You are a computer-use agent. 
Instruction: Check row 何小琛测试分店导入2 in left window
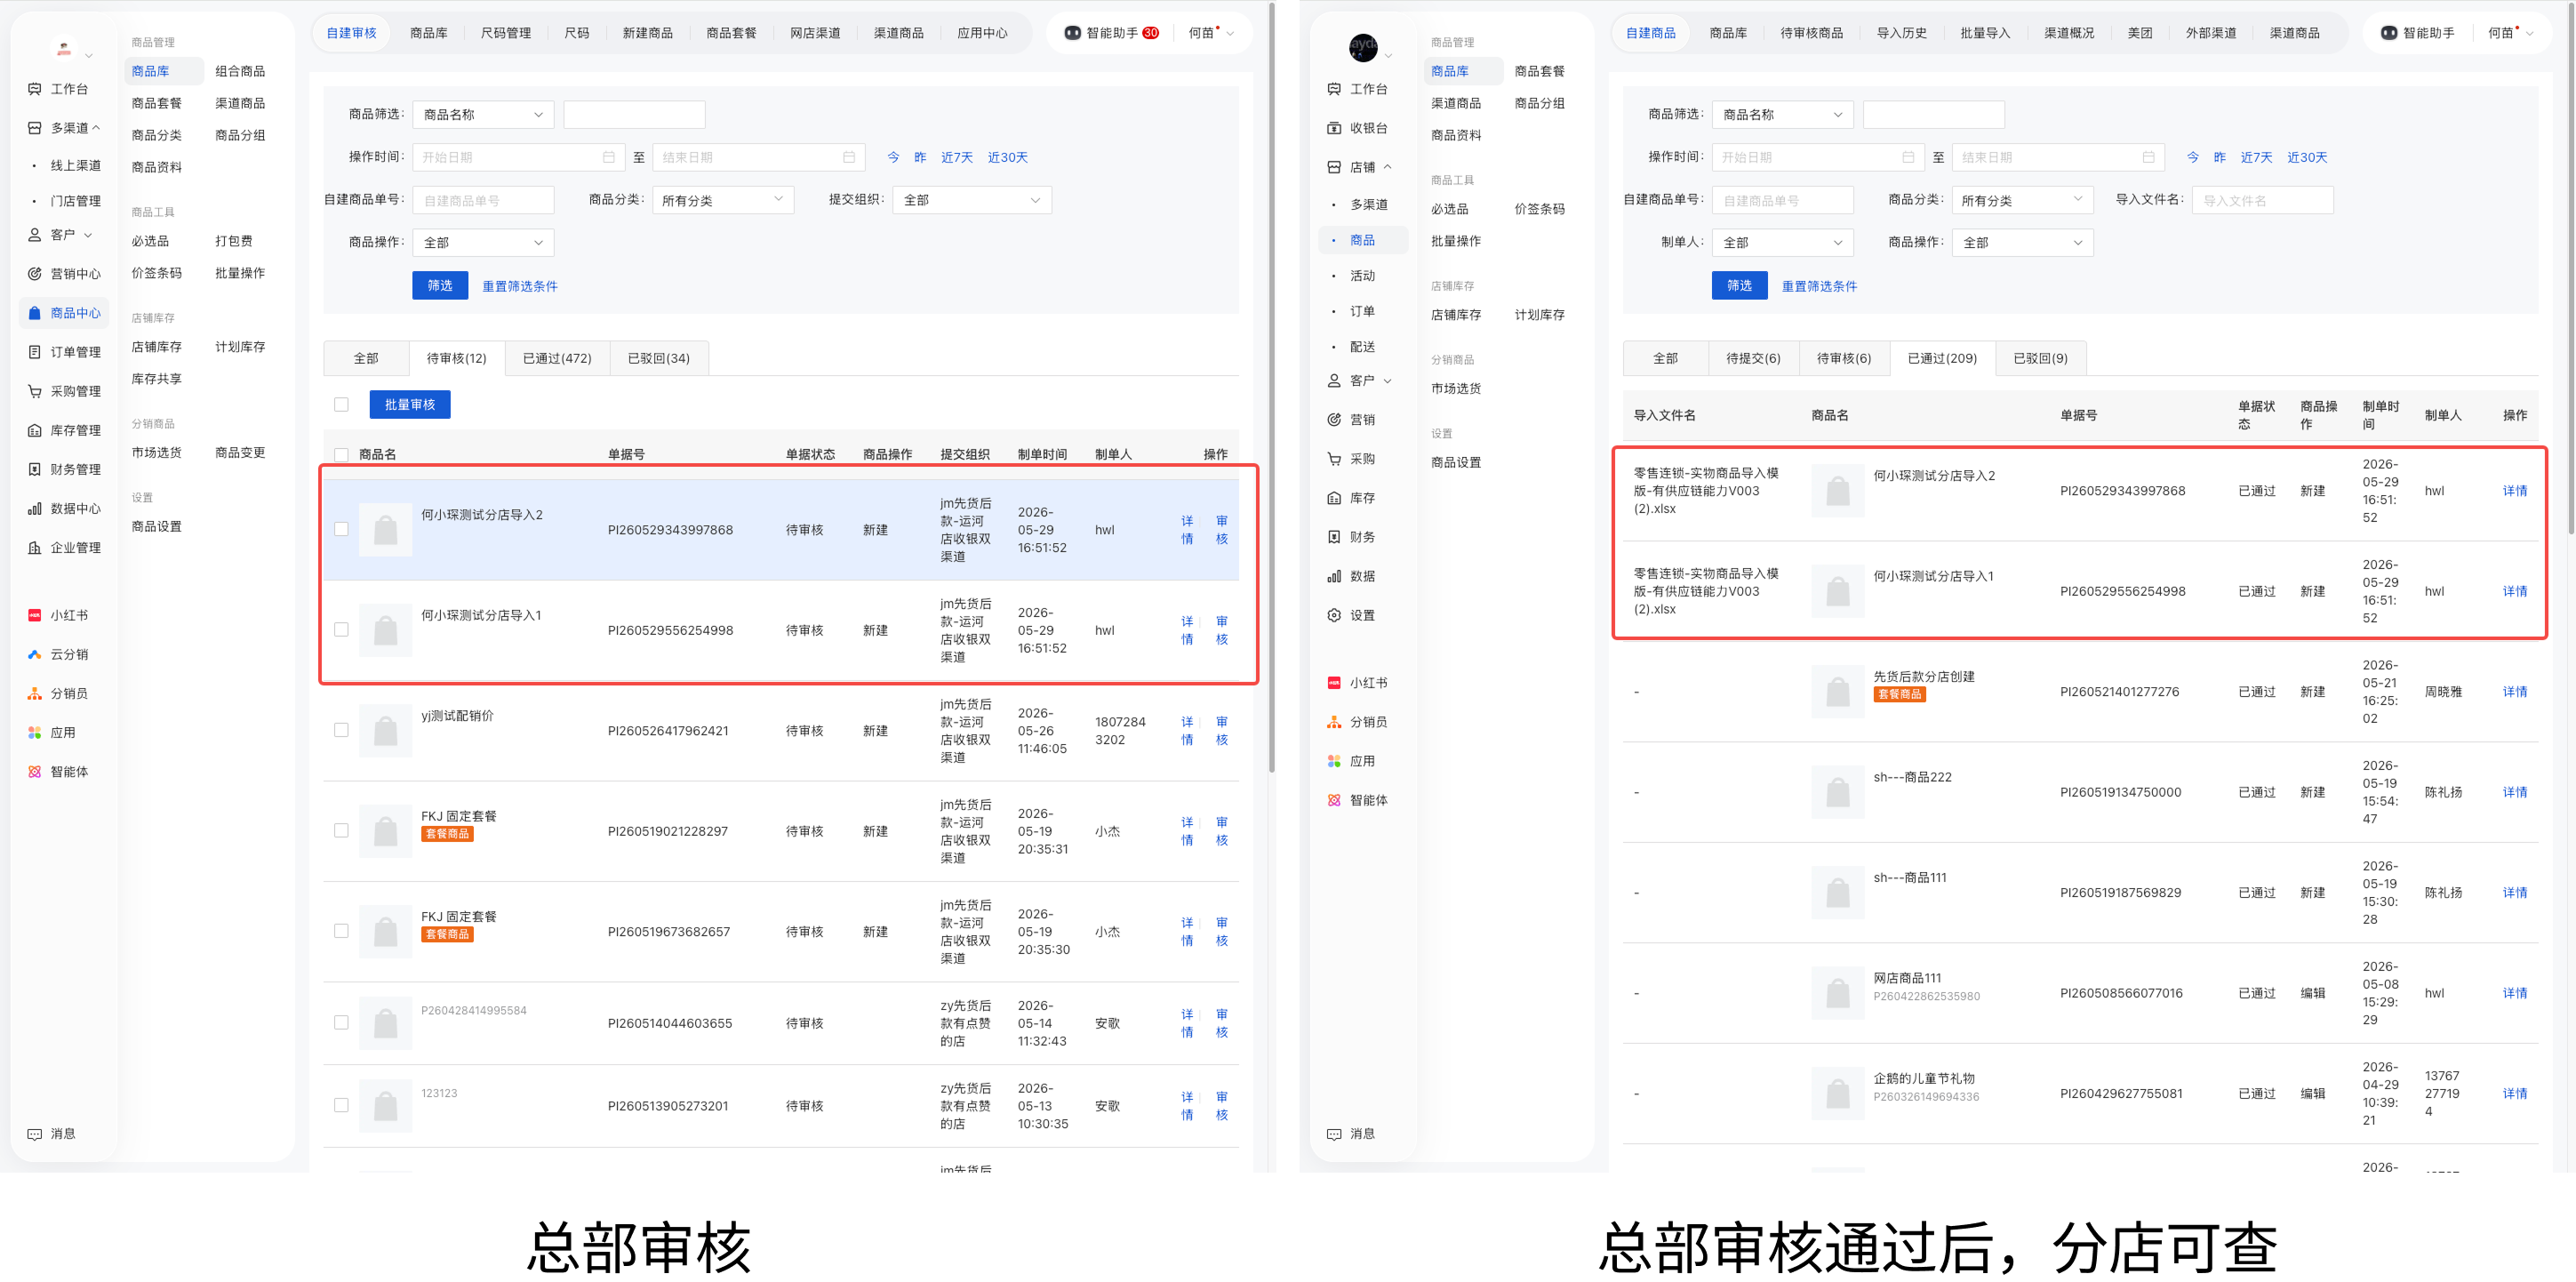click(x=341, y=529)
